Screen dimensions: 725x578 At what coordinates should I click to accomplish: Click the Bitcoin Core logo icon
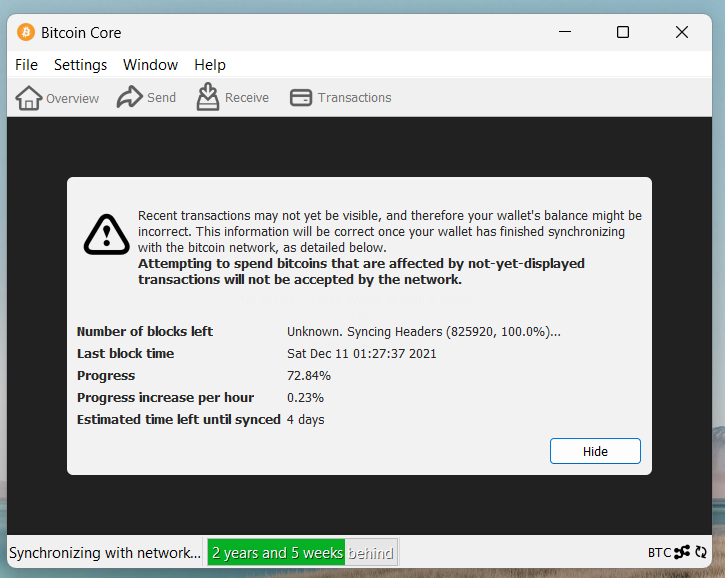tap(26, 32)
